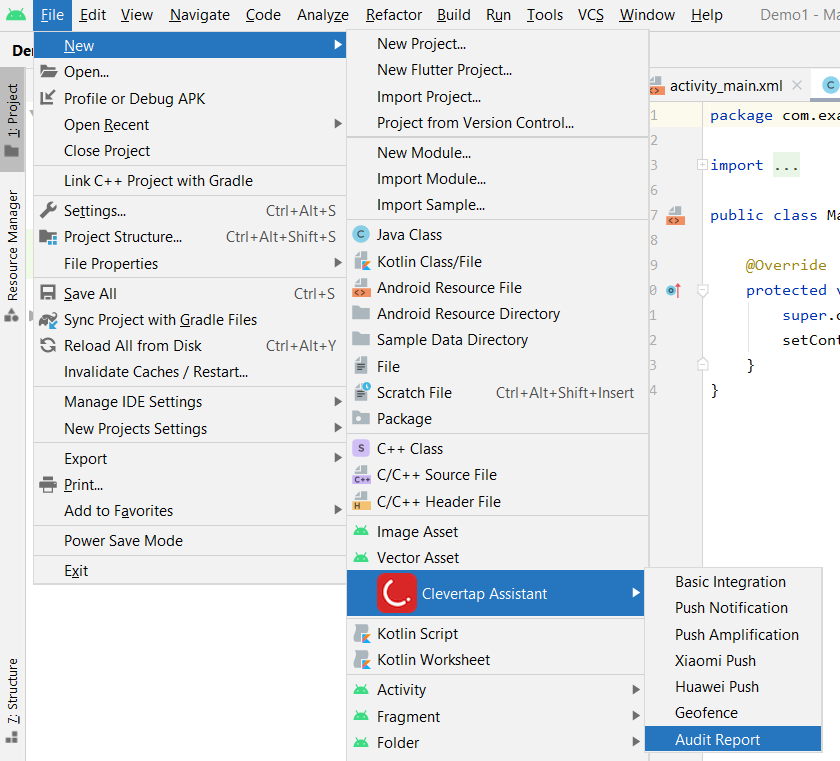Switch to the activity_main.xml tab

pos(725,86)
